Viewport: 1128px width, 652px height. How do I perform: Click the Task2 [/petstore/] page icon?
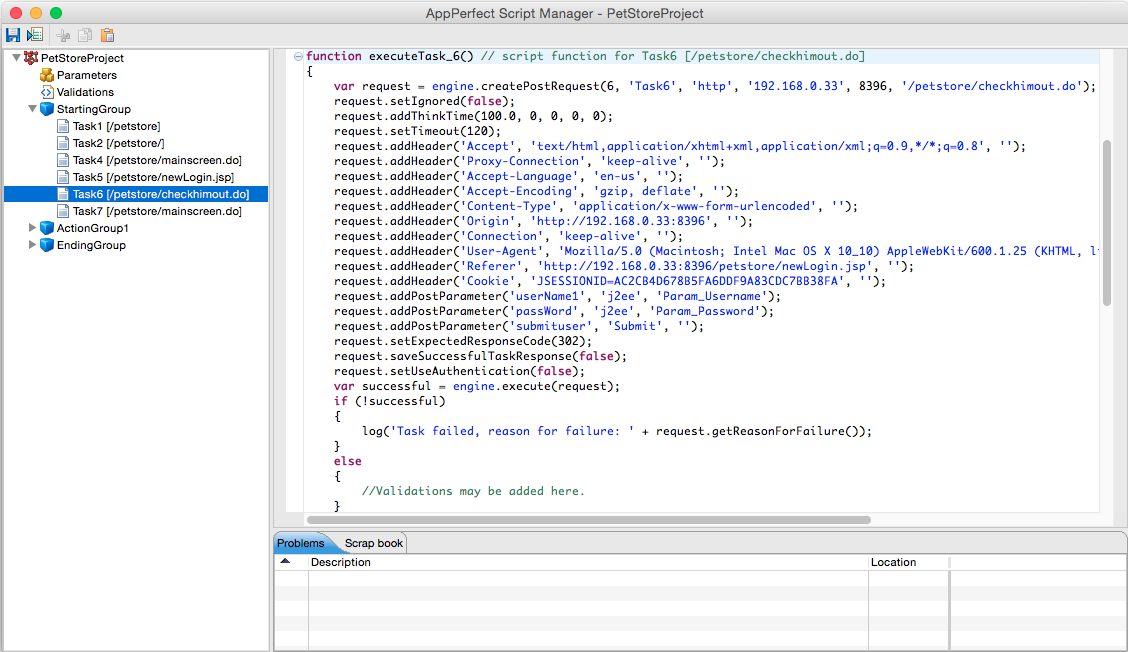63,142
